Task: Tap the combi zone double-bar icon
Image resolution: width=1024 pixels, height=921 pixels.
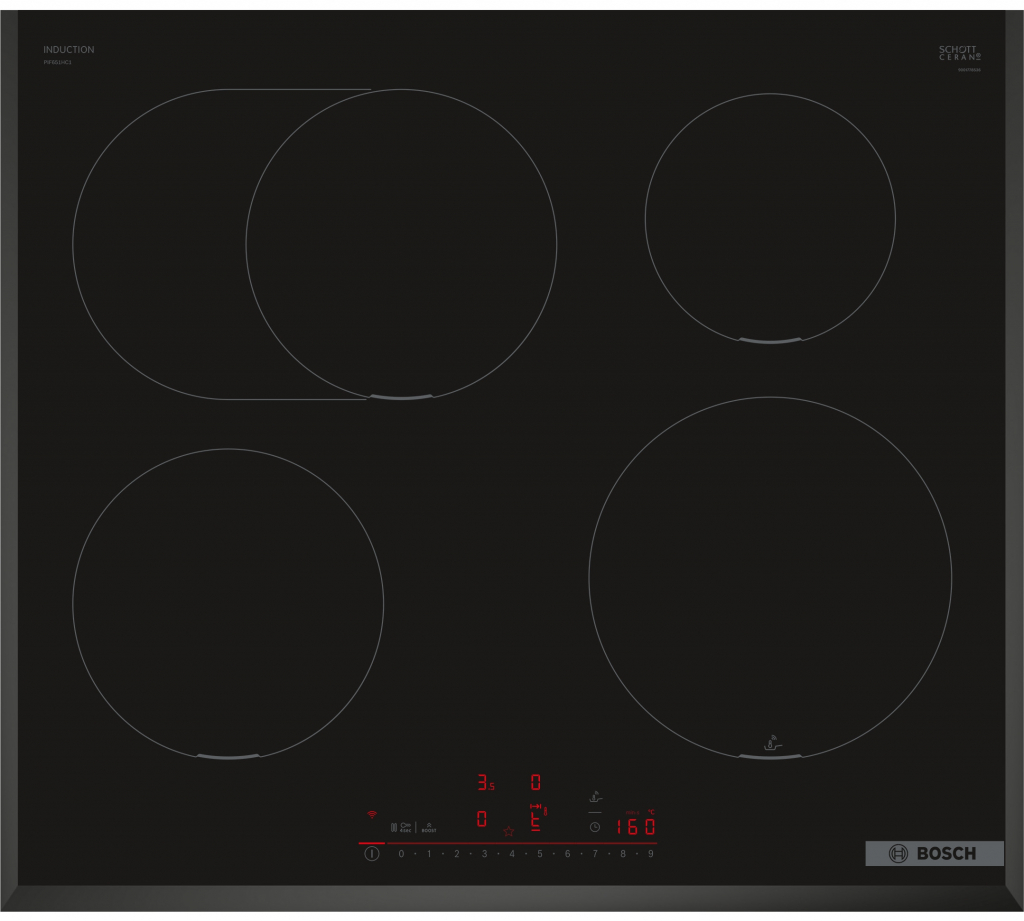Action: 394,827
